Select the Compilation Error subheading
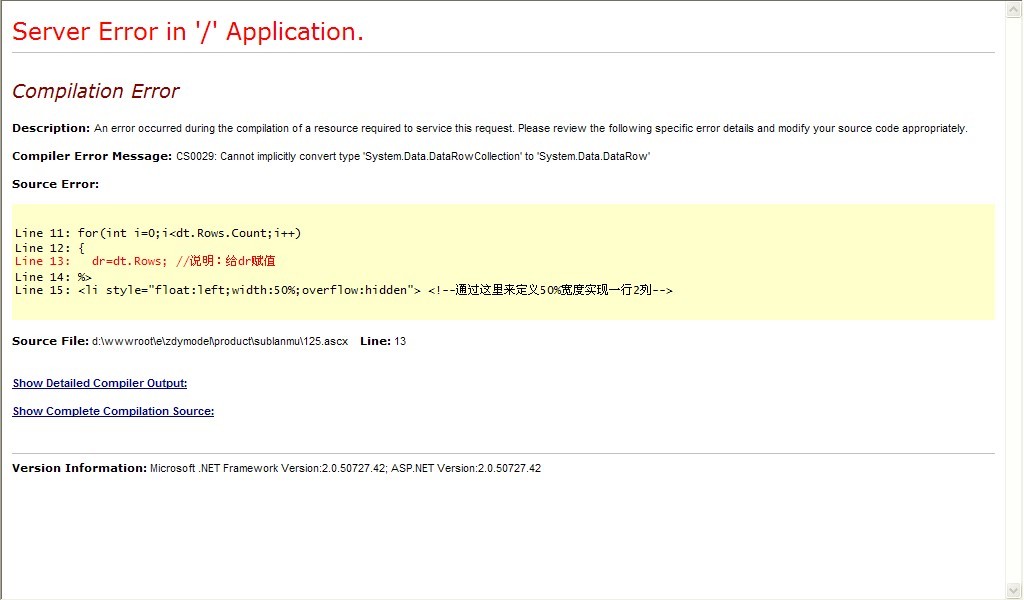 click(95, 91)
